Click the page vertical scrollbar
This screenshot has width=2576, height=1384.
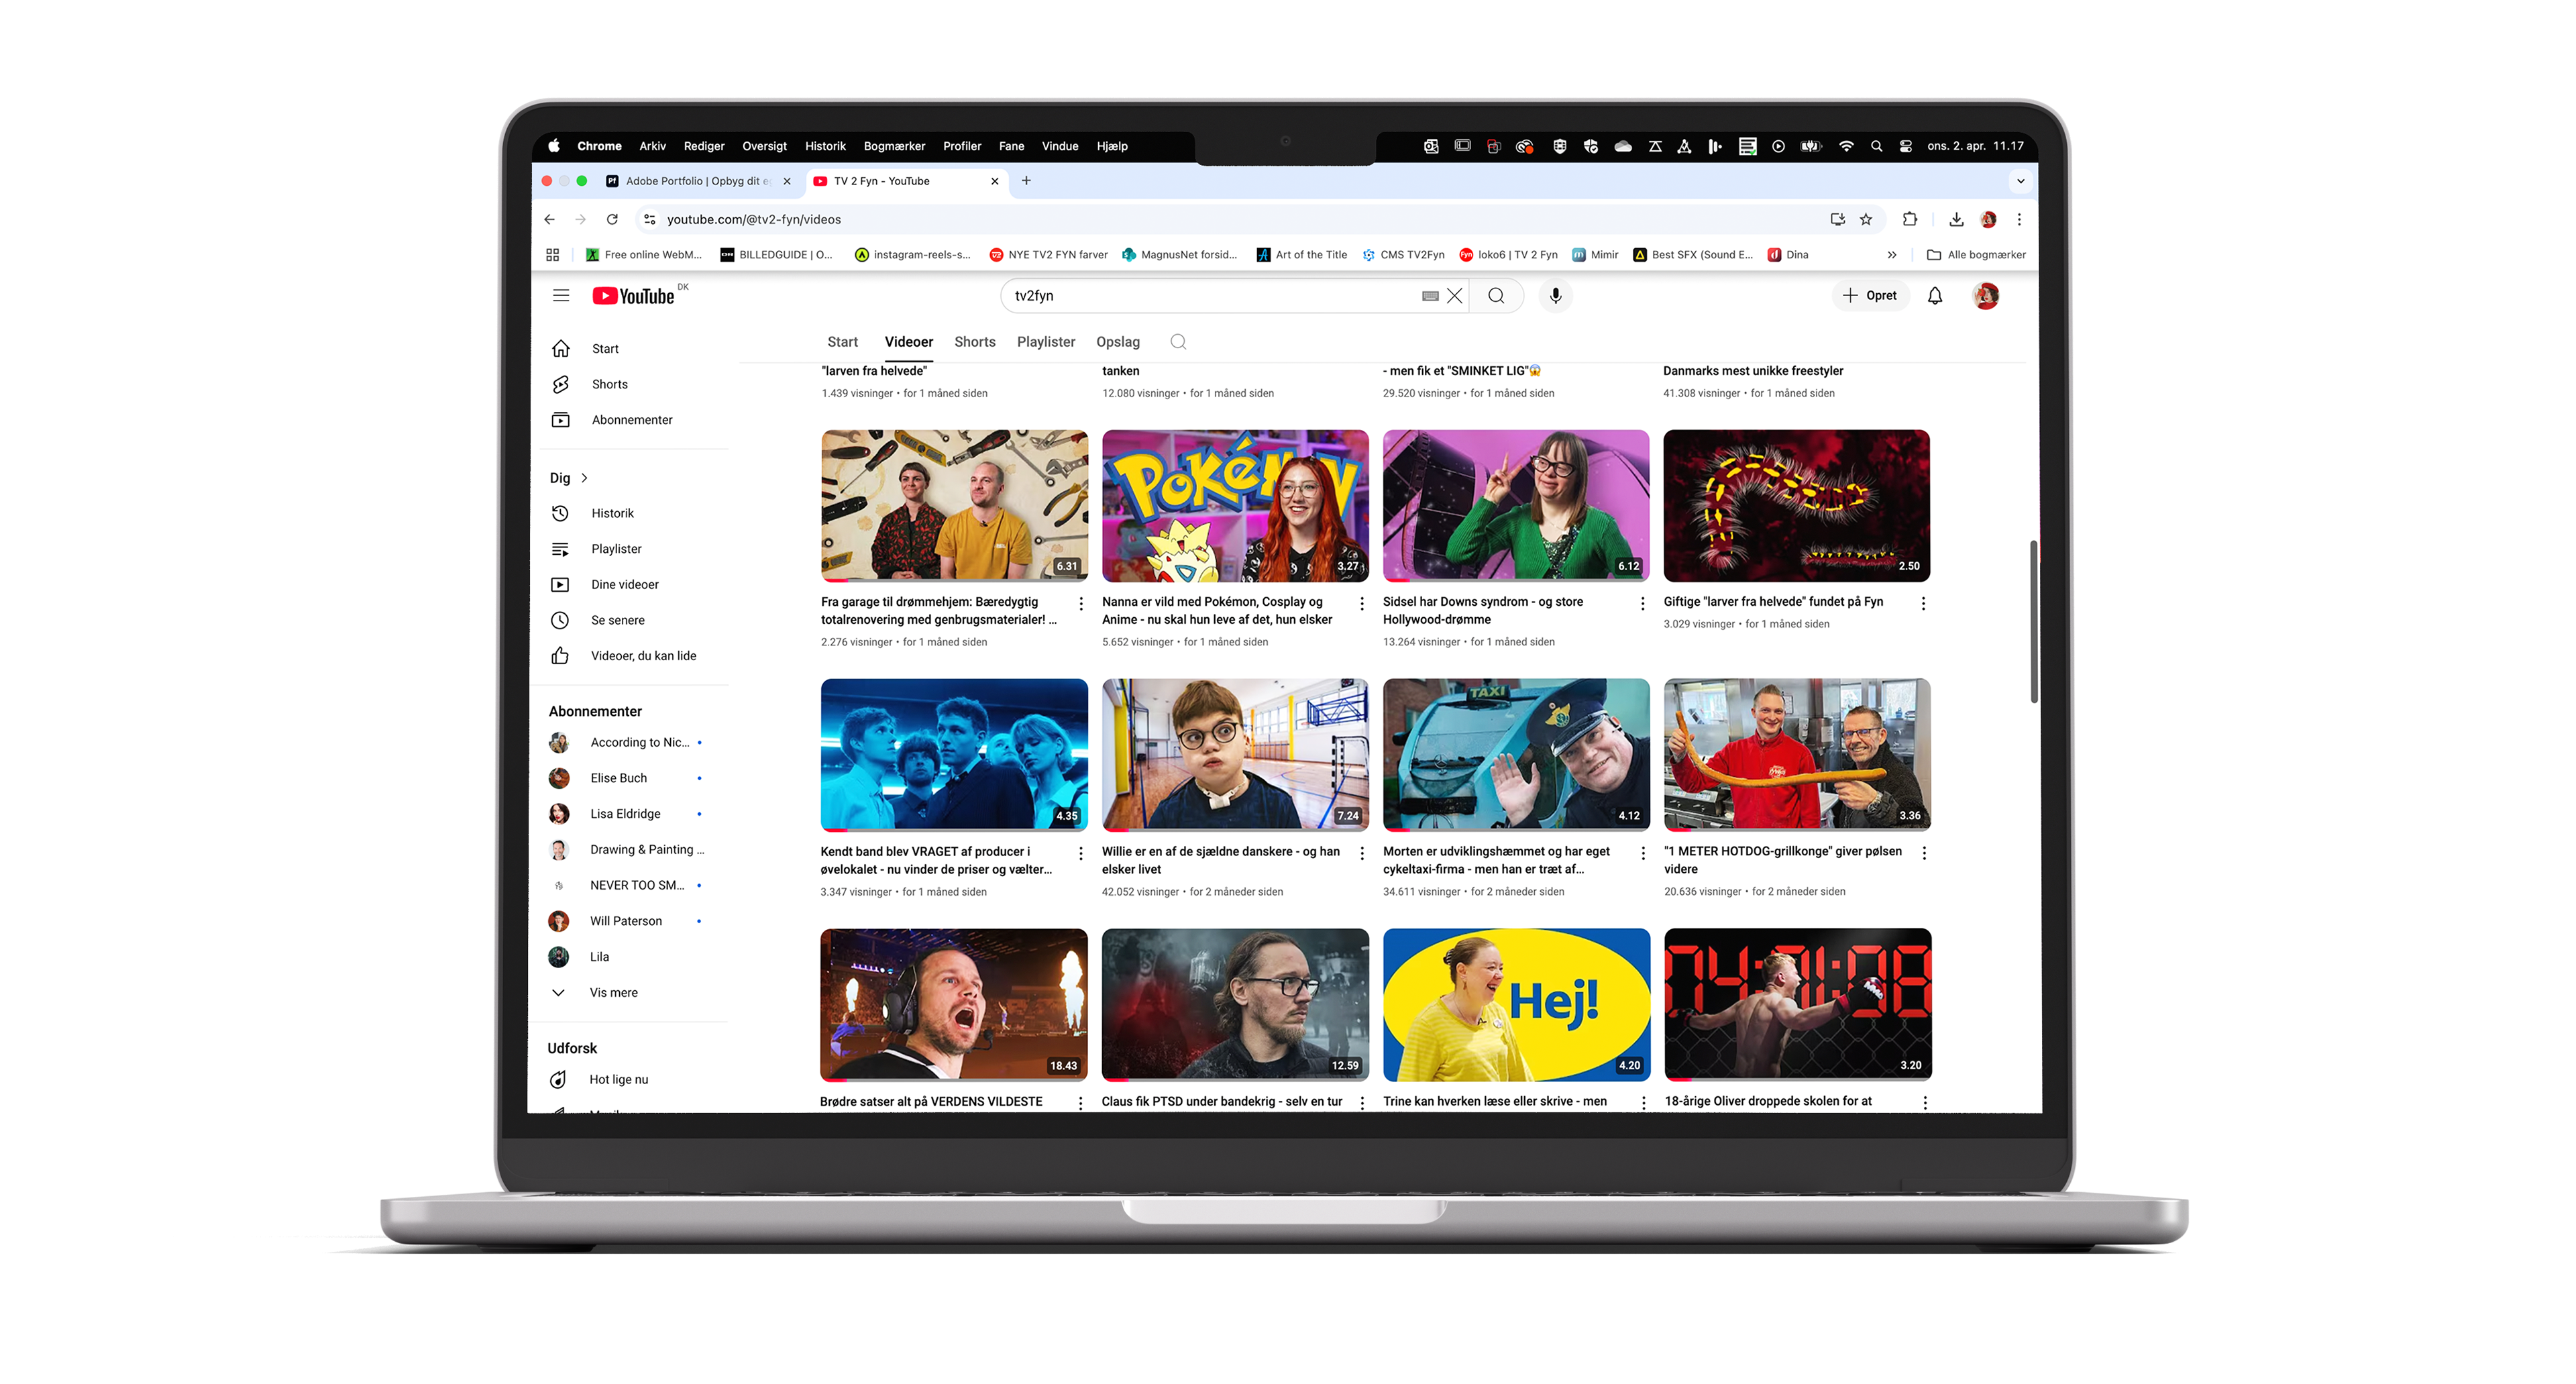(2033, 621)
